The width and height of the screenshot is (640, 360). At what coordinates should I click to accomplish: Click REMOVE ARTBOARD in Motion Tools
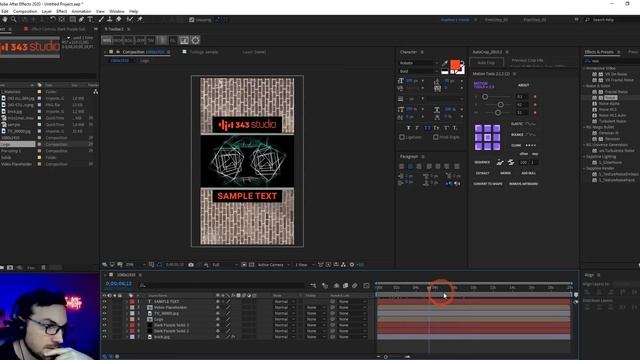(524, 184)
